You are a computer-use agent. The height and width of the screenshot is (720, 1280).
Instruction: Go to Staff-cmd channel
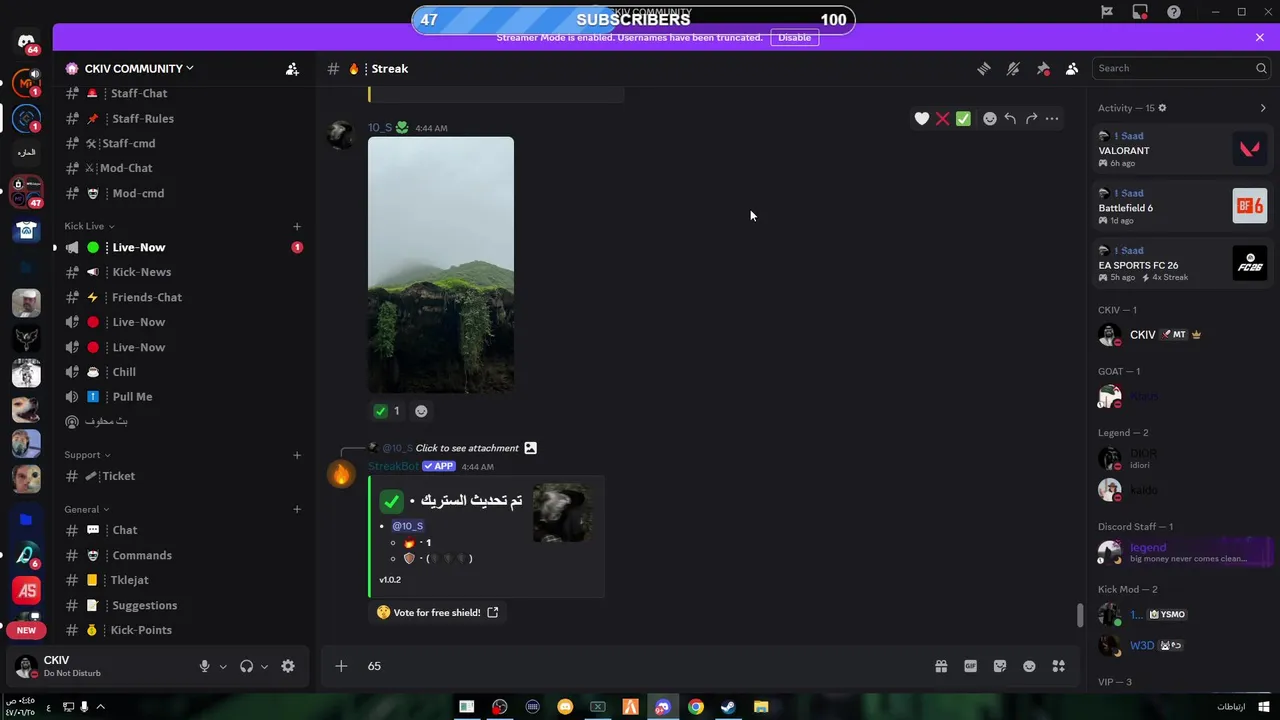click(x=182, y=143)
